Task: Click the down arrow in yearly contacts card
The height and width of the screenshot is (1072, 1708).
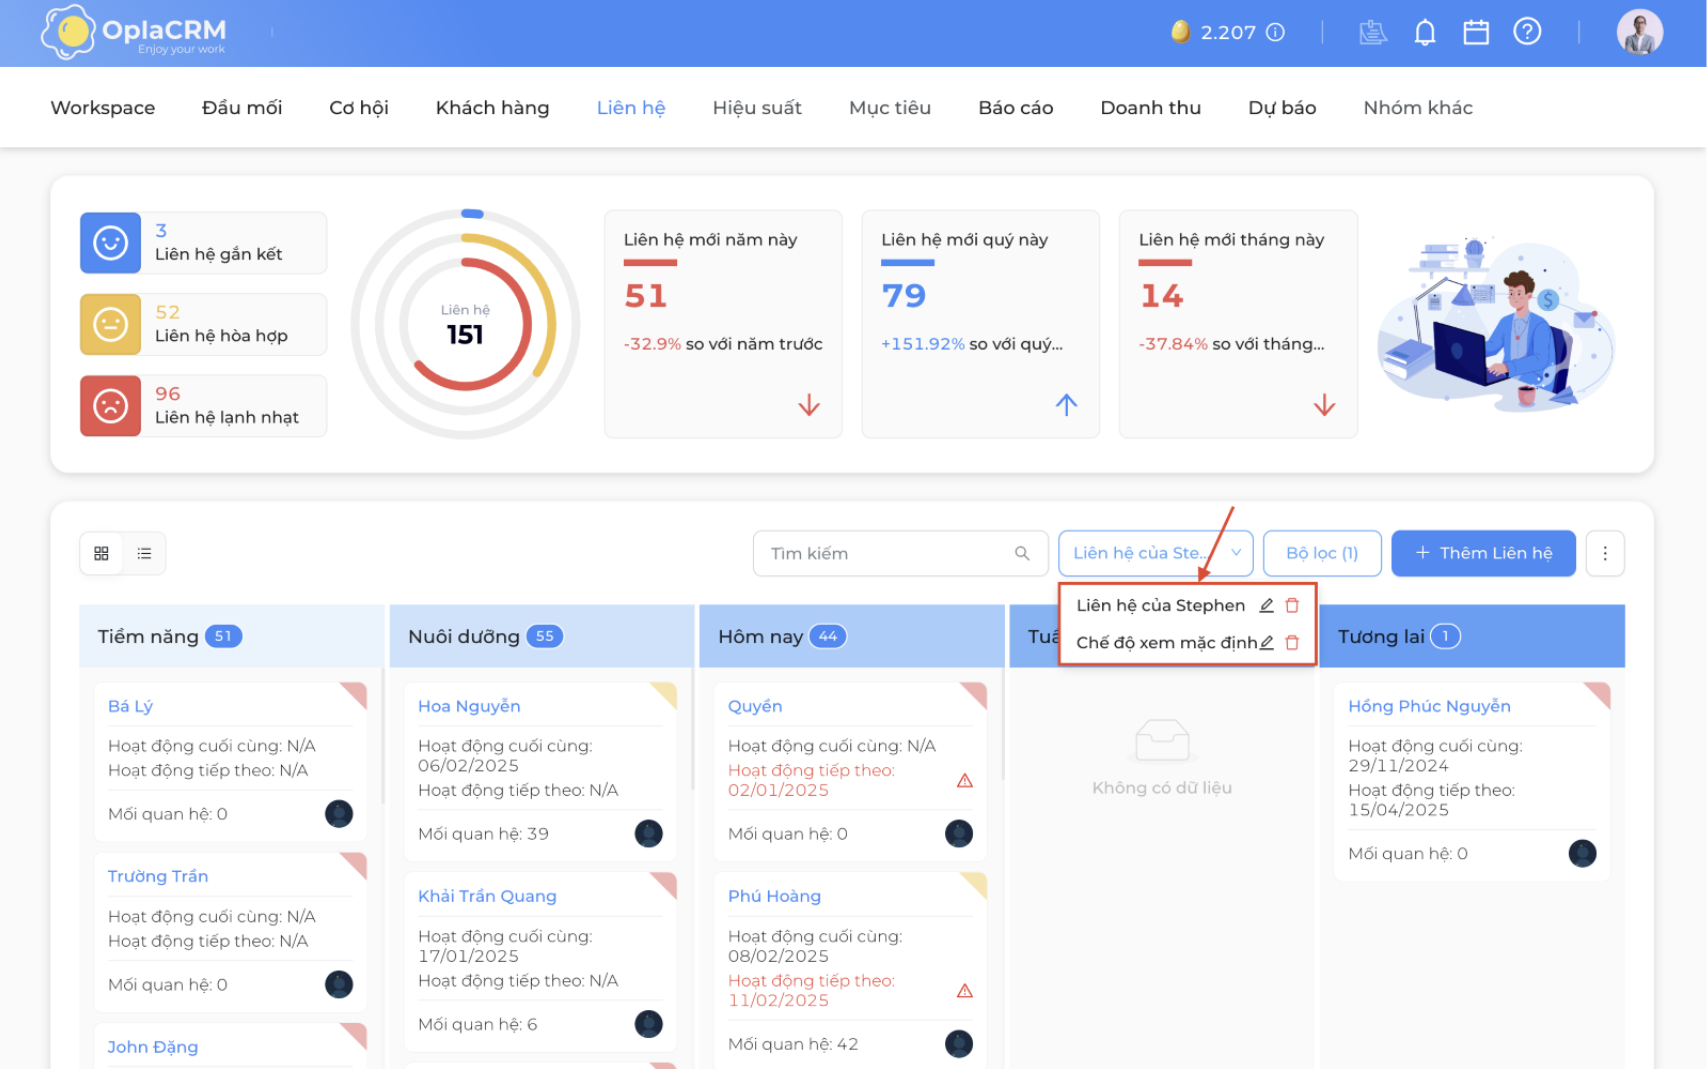Action: click(x=809, y=405)
